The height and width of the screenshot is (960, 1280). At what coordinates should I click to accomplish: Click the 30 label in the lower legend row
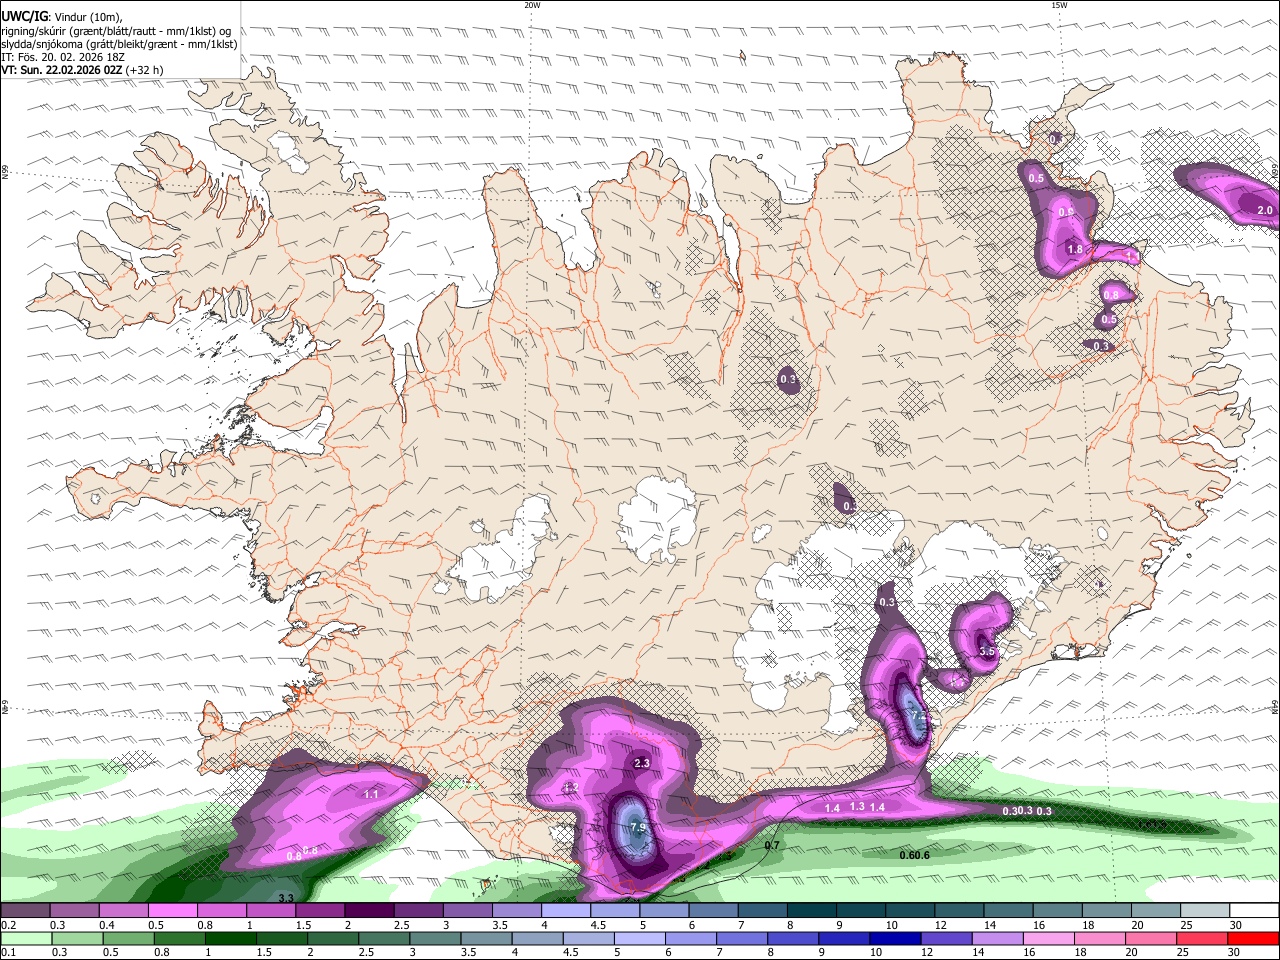pyautogui.click(x=1234, y=952)
